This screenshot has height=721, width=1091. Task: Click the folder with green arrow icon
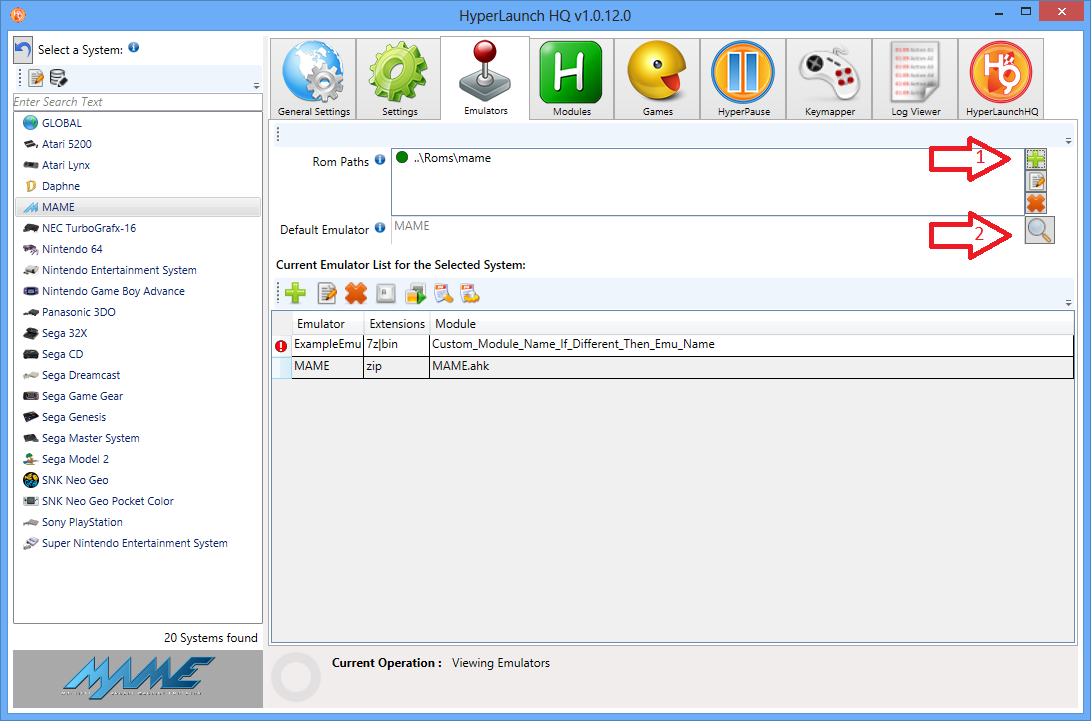click(x=415, y=293)
